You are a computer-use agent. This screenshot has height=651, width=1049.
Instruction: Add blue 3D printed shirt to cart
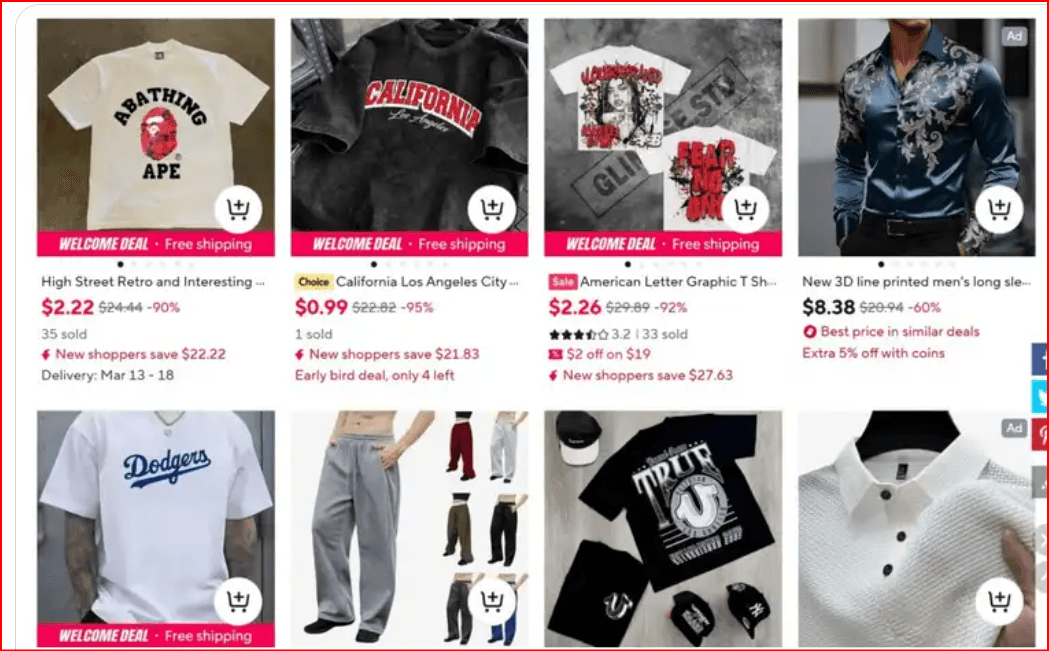click(999, 209)
